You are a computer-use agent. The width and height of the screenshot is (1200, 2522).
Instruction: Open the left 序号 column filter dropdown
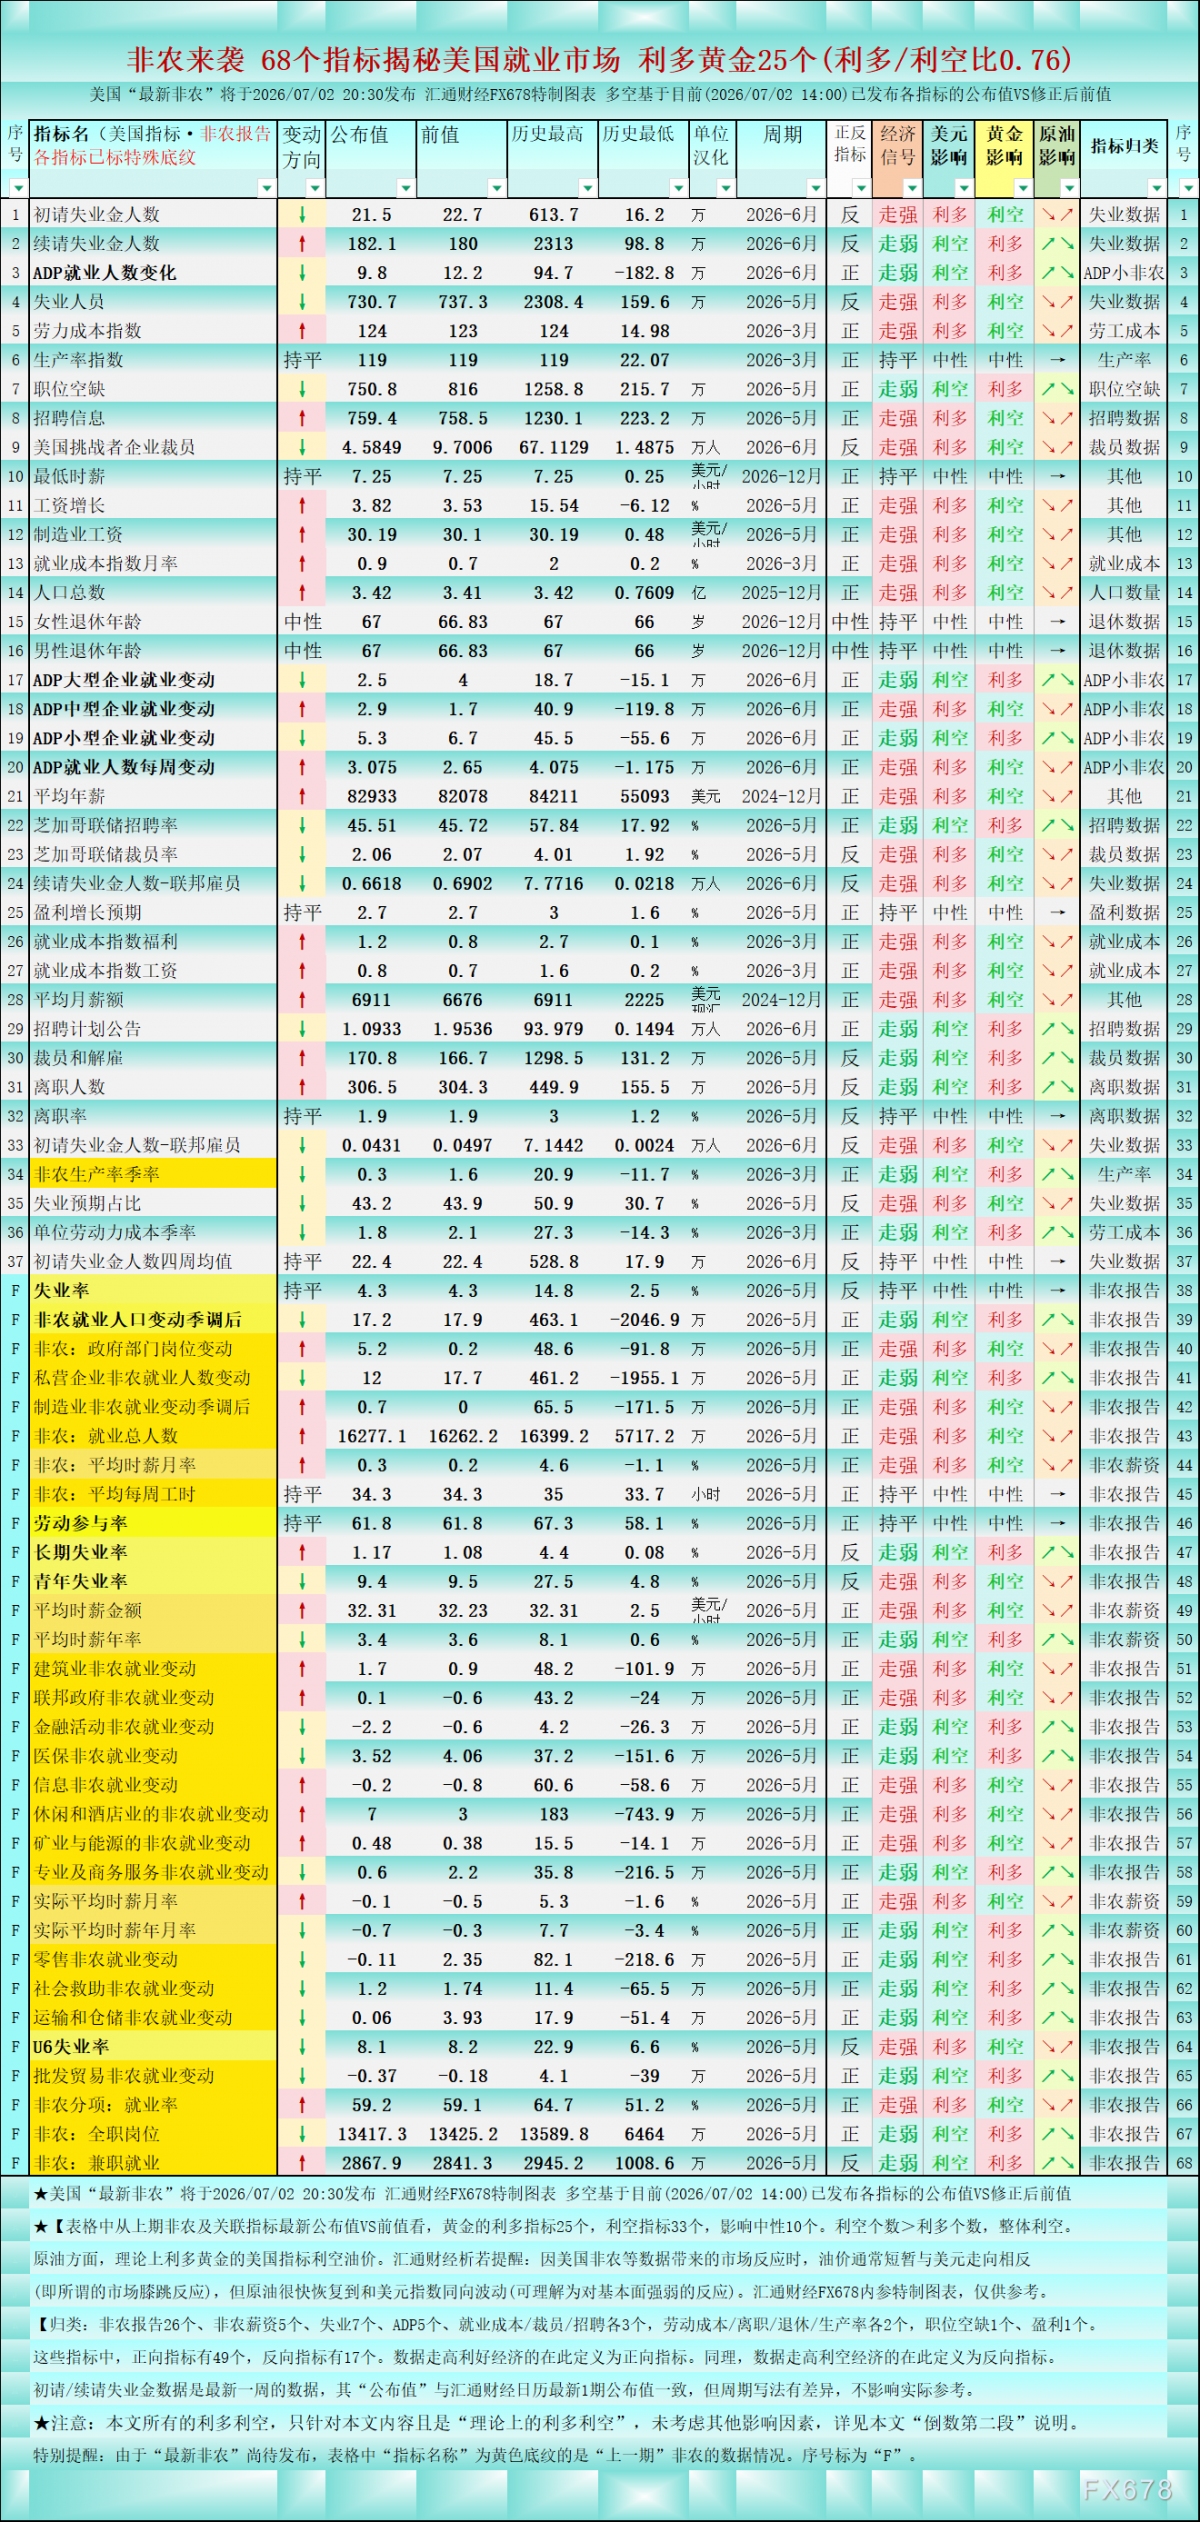tap(18, 187)
